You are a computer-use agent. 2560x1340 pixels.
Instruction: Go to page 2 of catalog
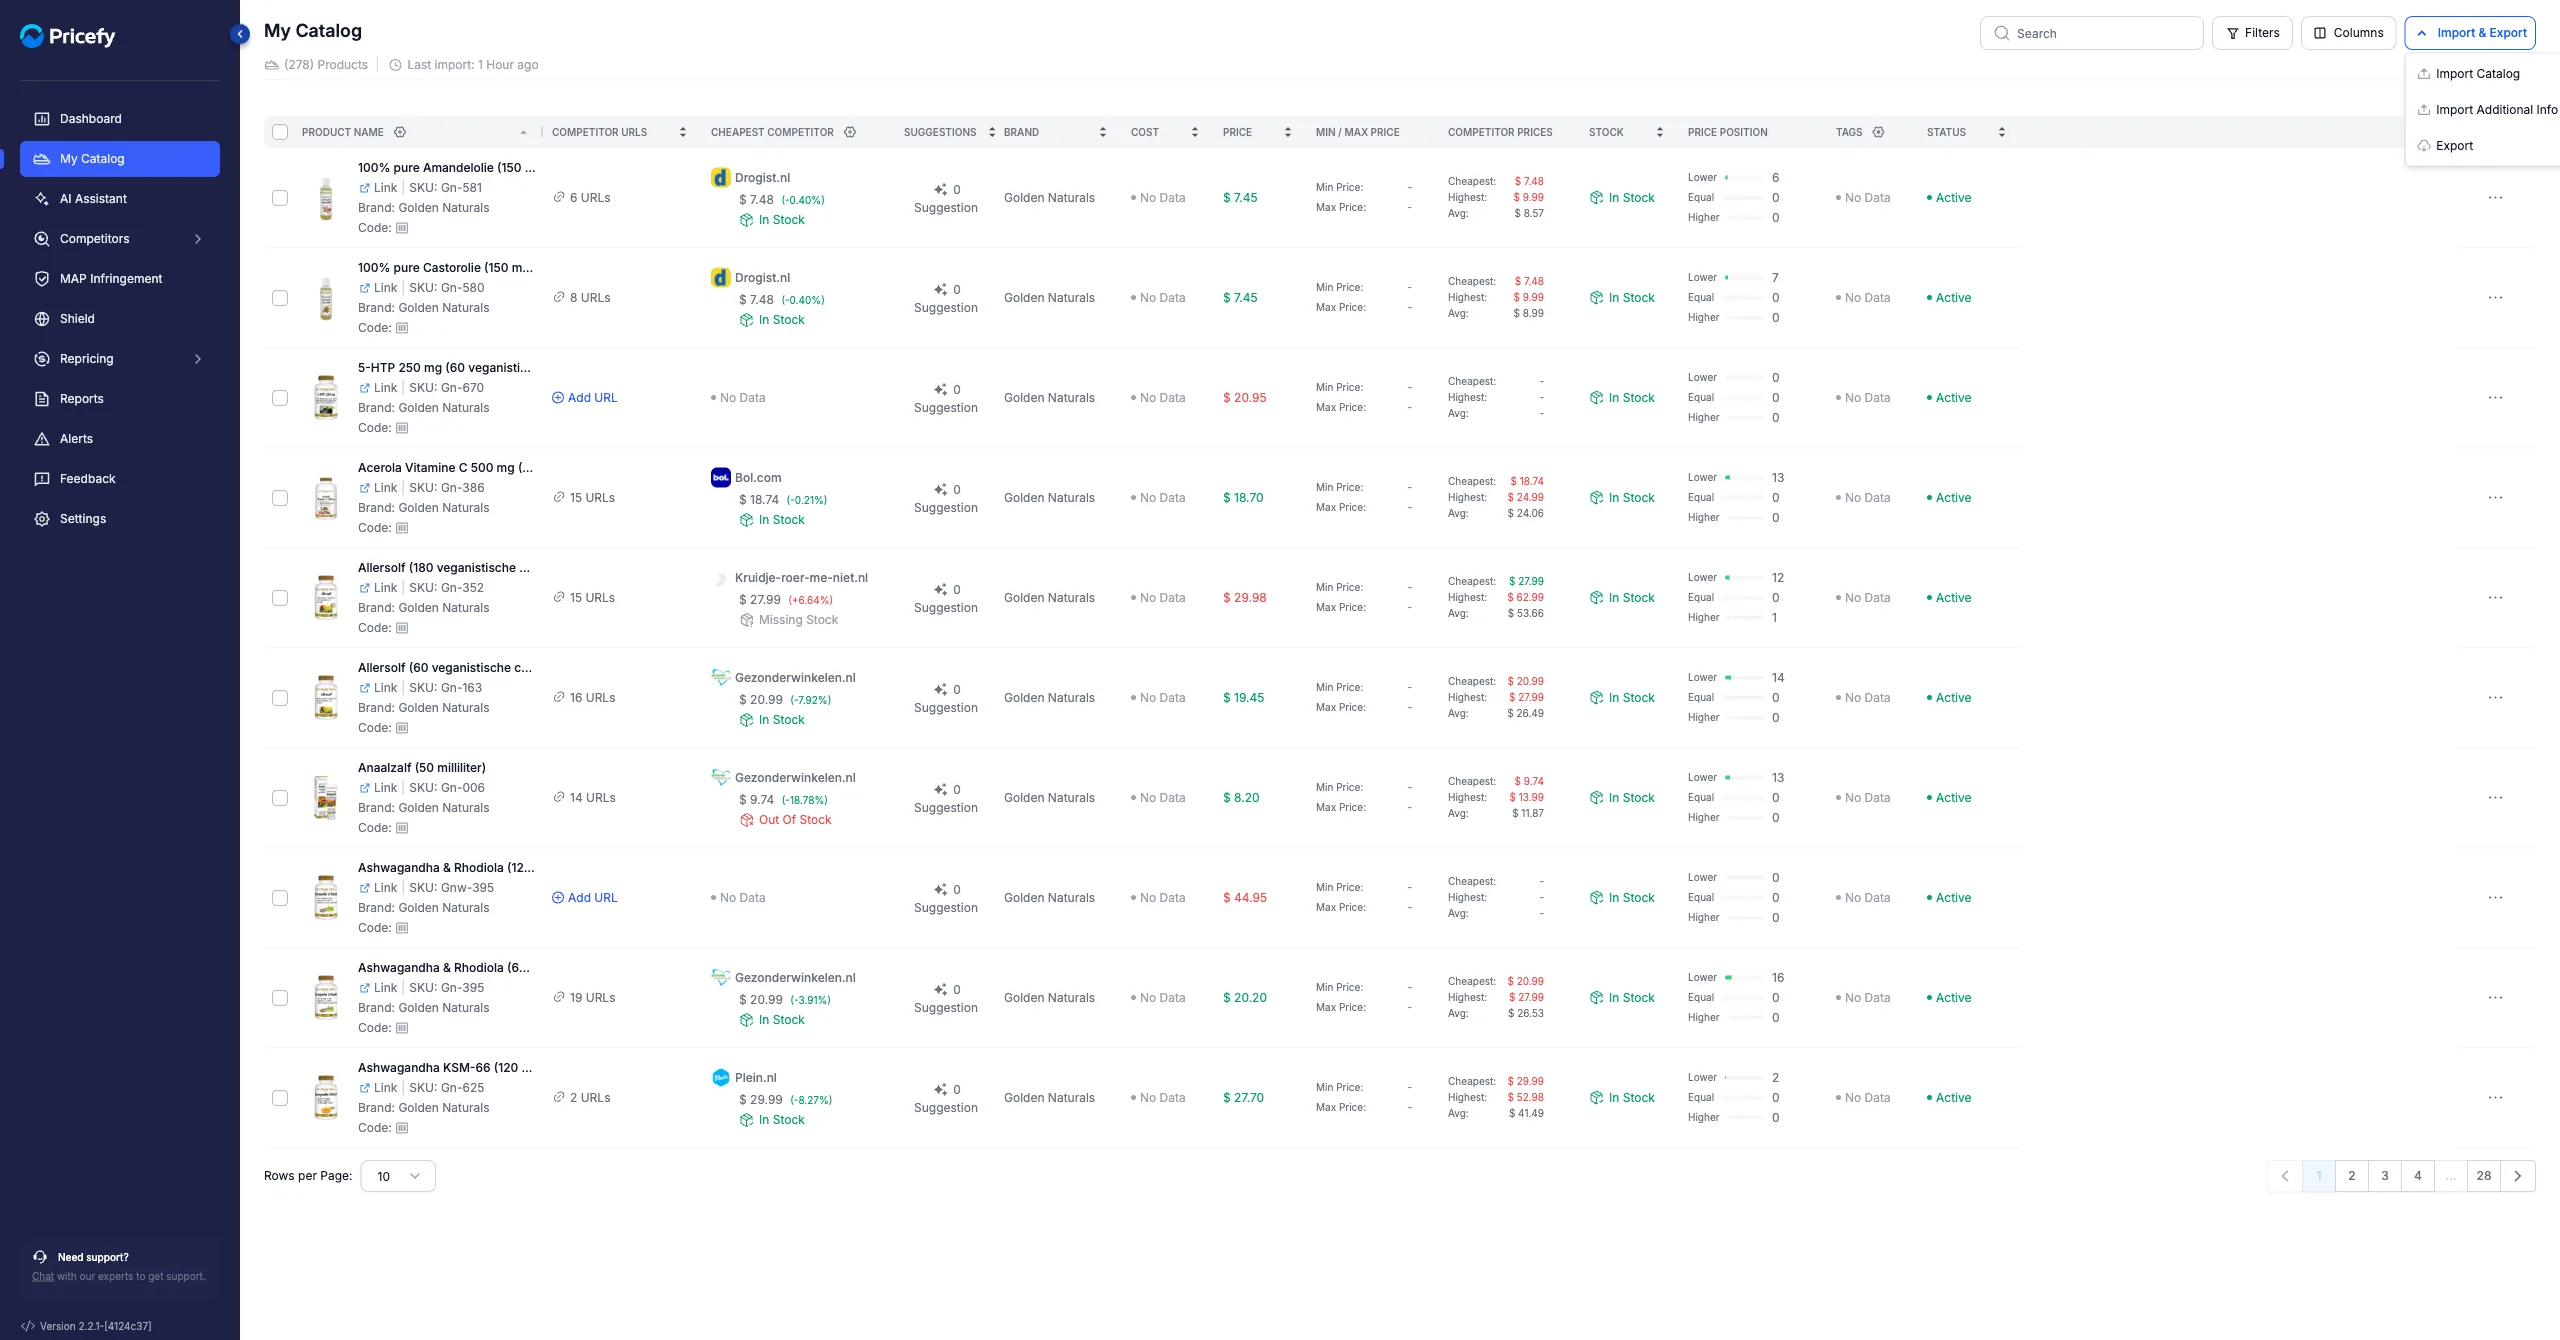click(2351, 1176)
